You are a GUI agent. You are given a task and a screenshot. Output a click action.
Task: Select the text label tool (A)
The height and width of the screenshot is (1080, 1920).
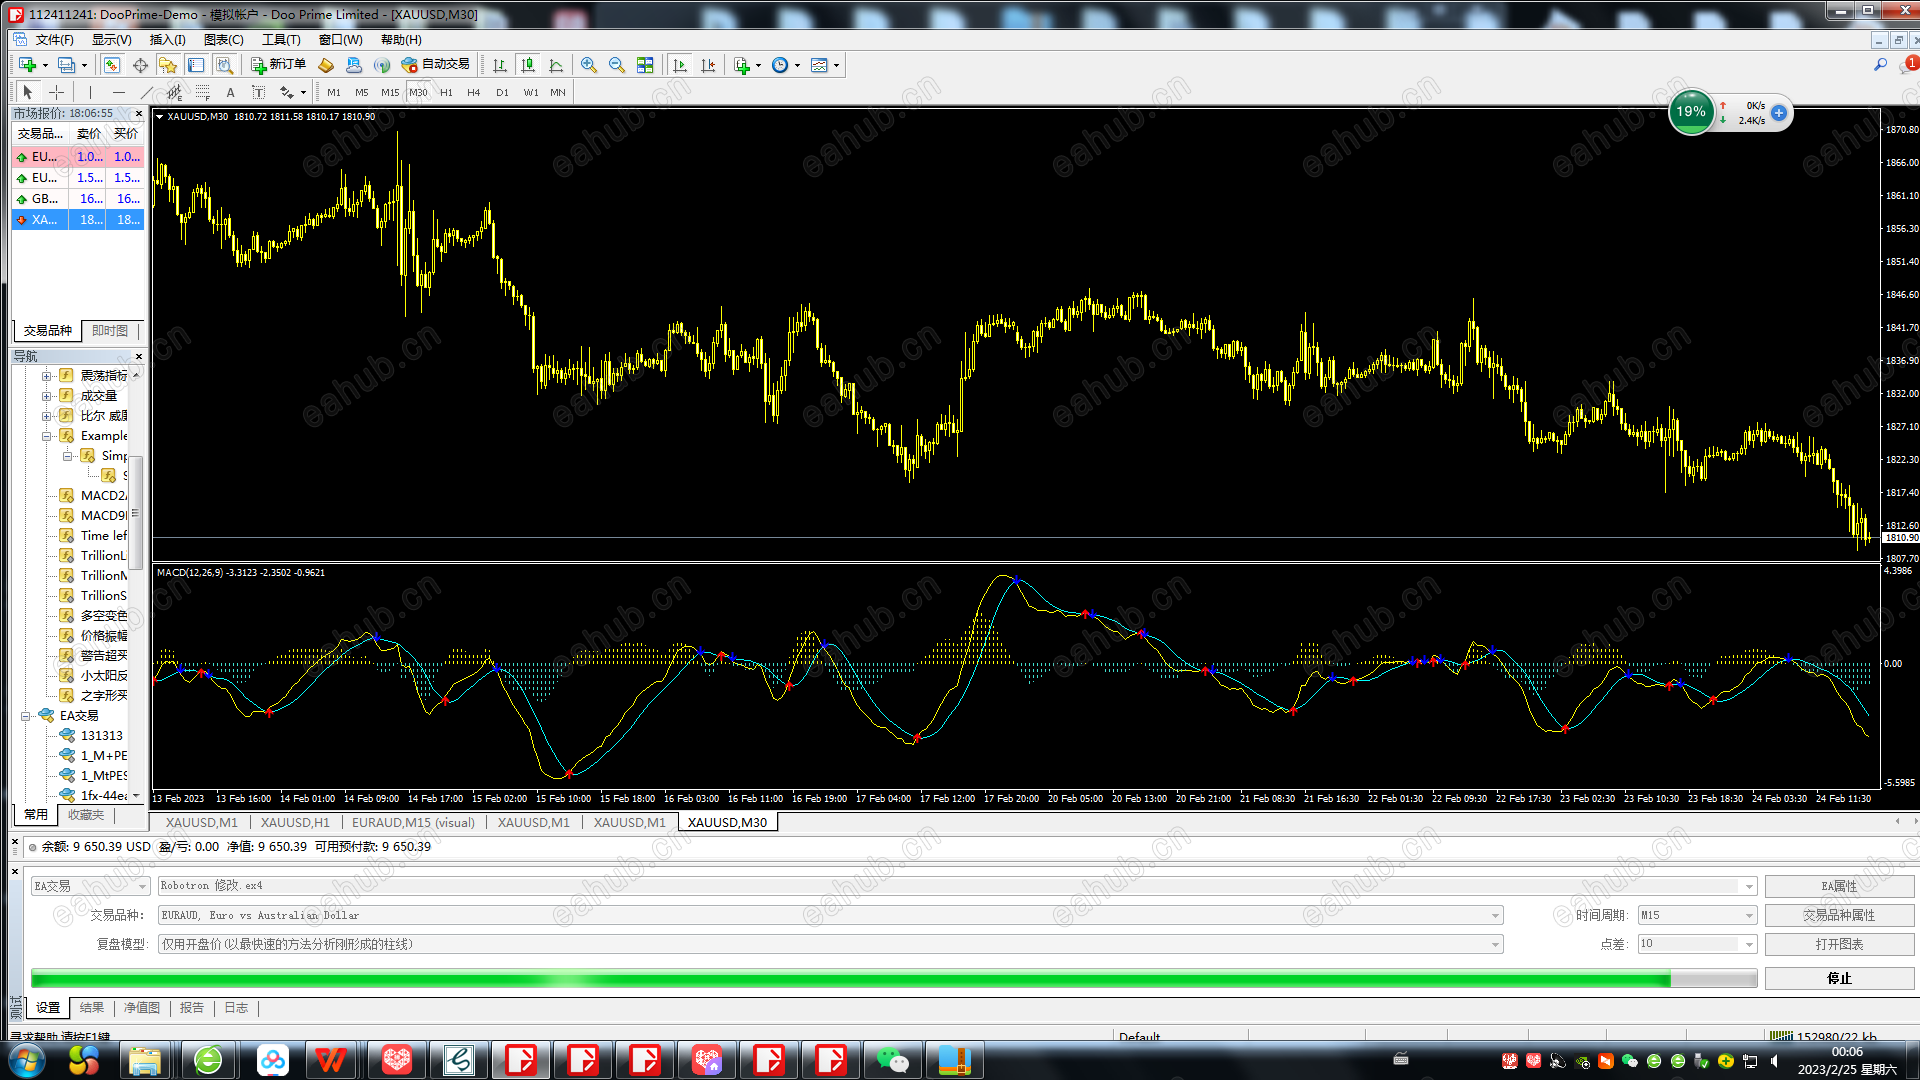230,92
